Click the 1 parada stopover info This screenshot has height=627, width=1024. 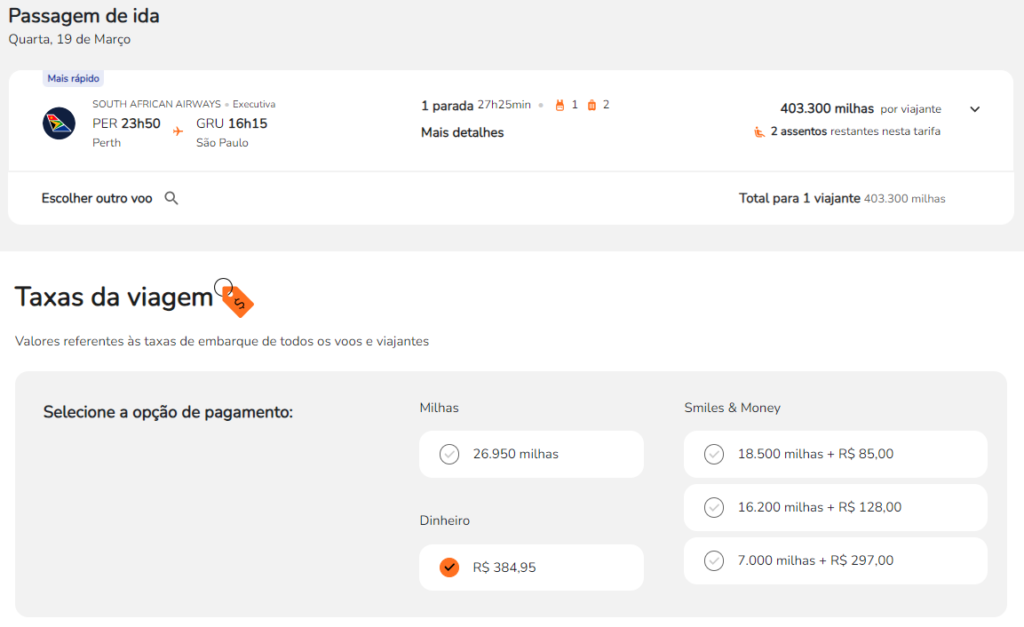click(x=446, y=105)
